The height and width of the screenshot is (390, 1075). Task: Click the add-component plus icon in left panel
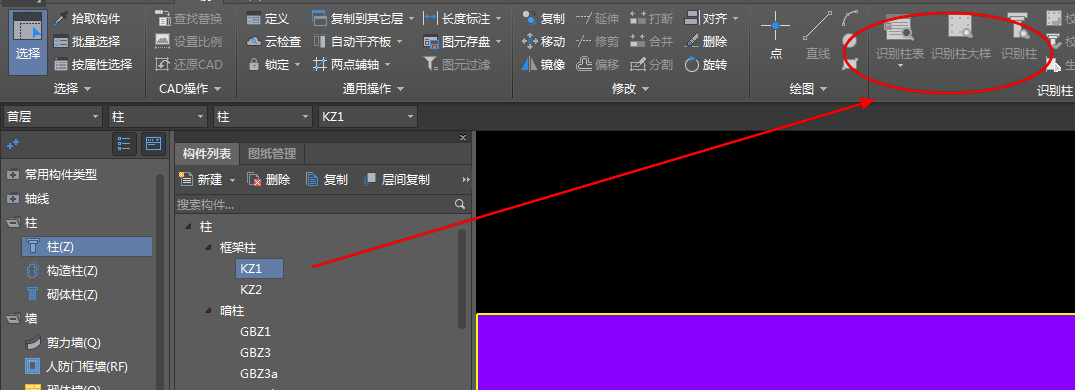[12, 144]
